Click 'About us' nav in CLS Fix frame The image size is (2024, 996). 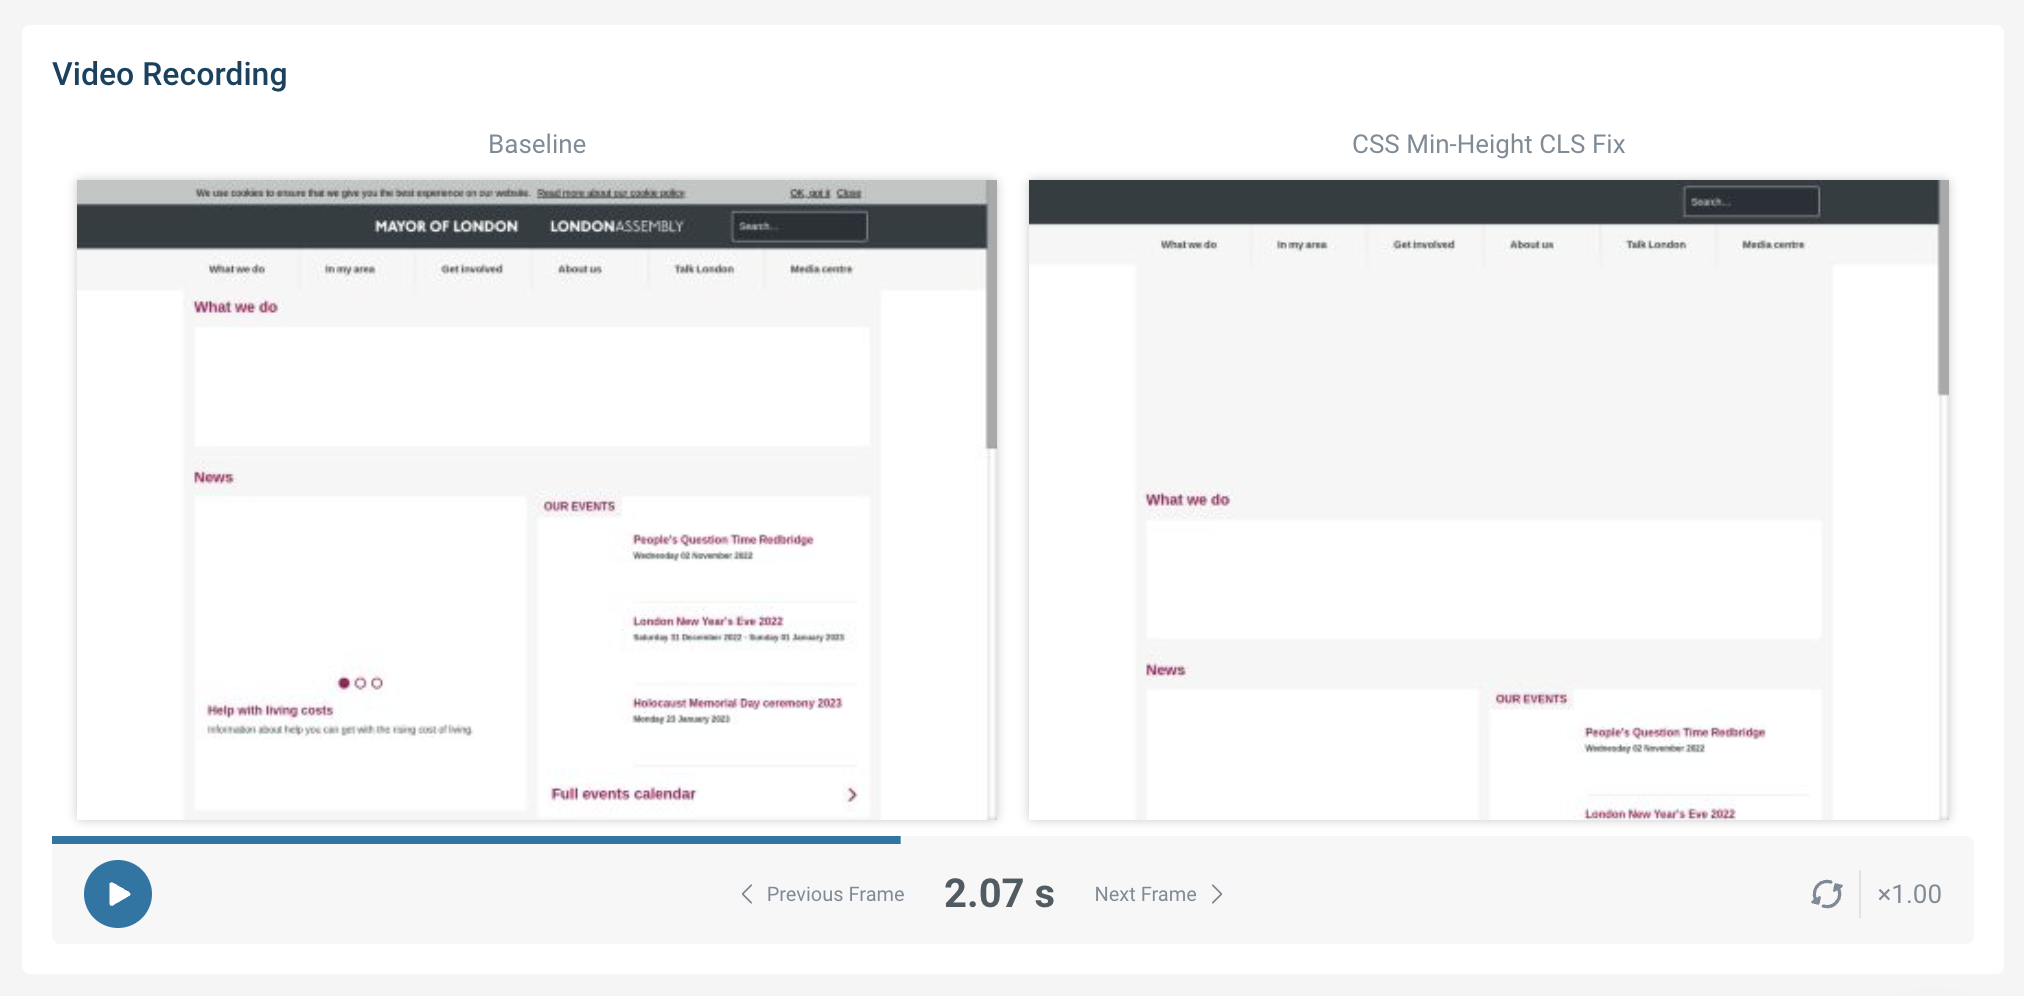[x=1531, y=244]
